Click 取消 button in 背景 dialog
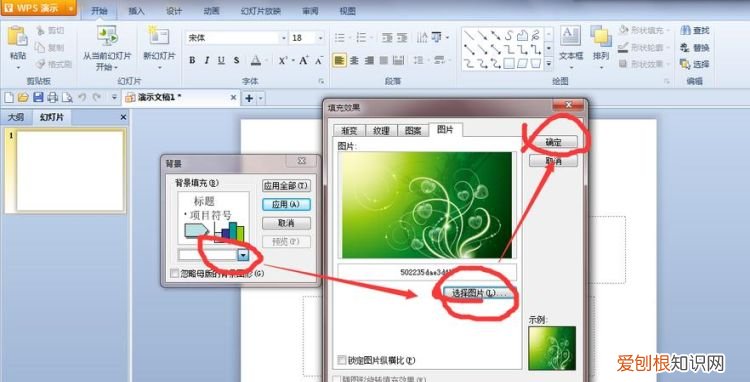 tap(286, 223)
